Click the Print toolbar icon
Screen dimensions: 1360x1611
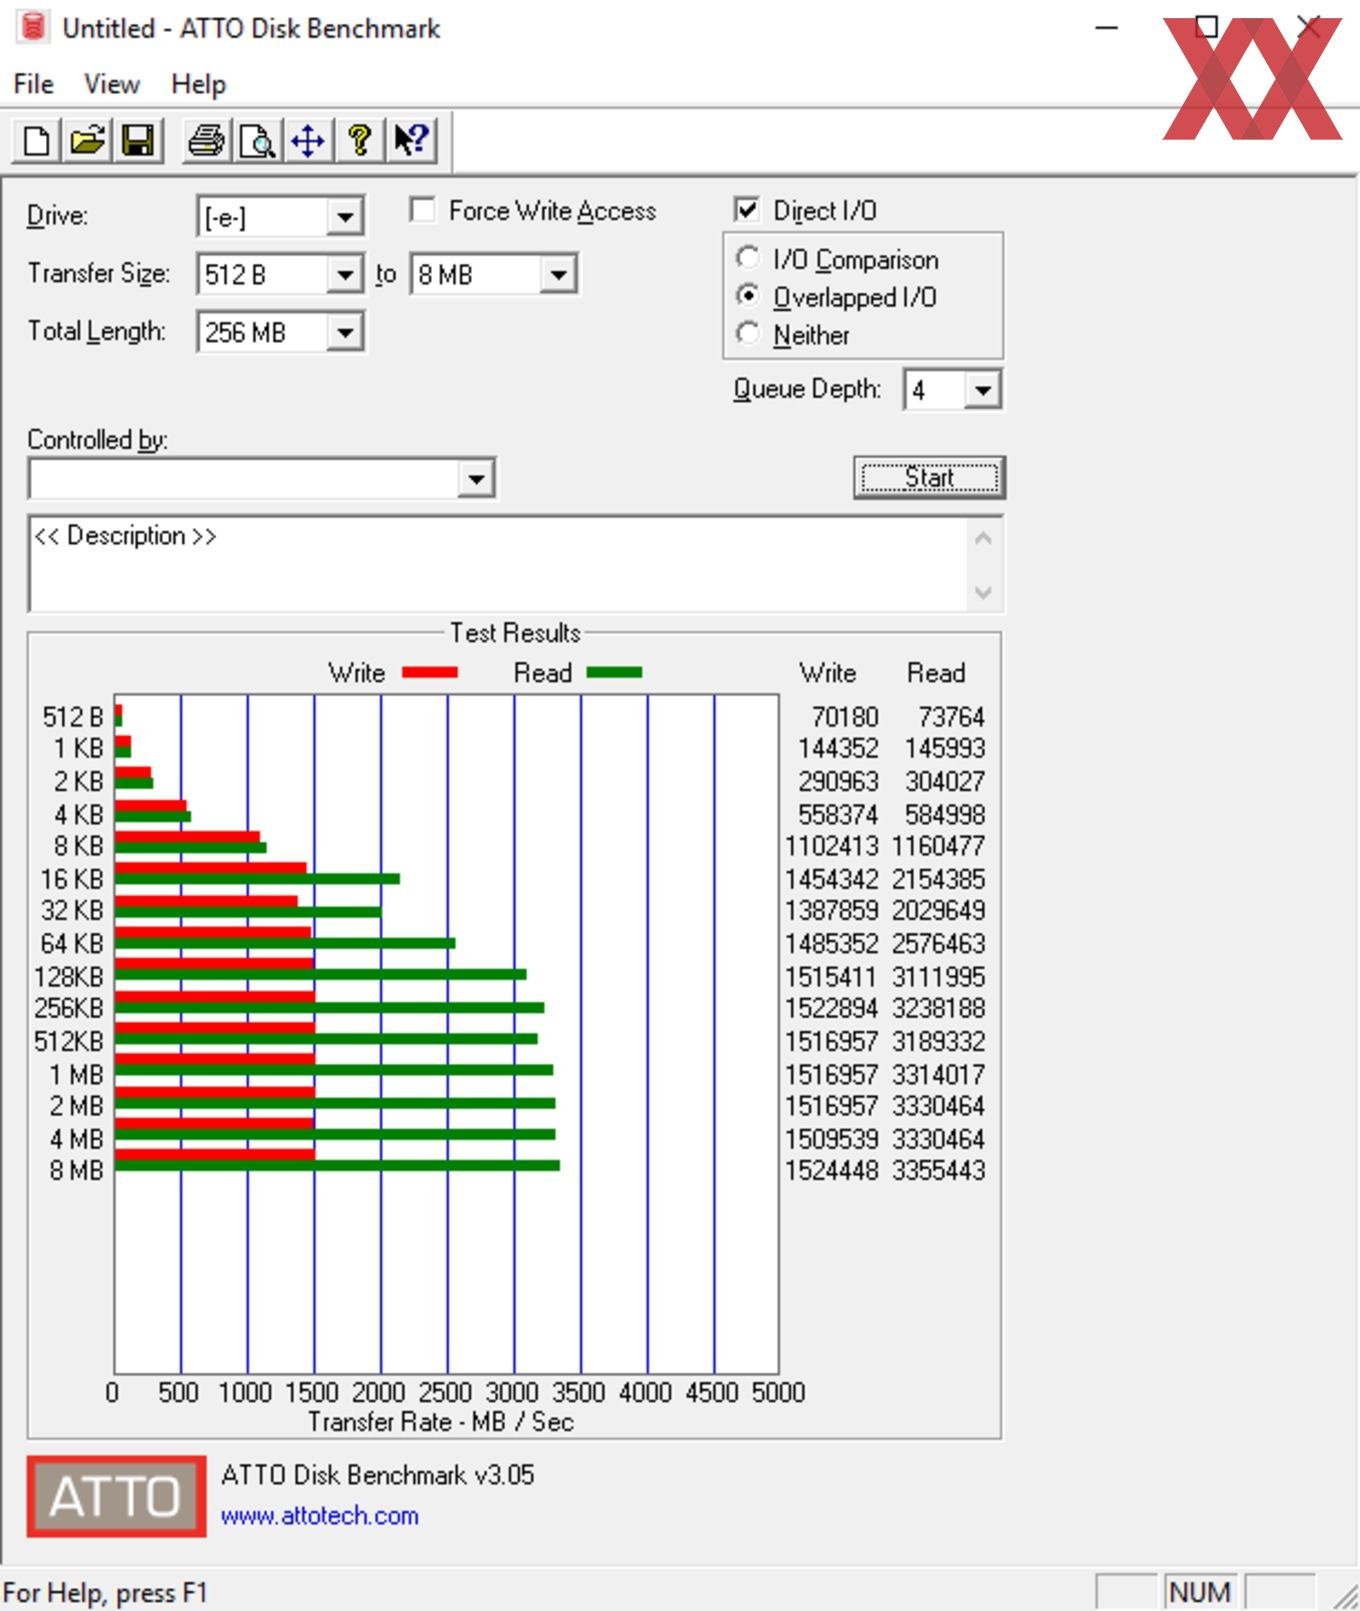[x=206, y=140]
